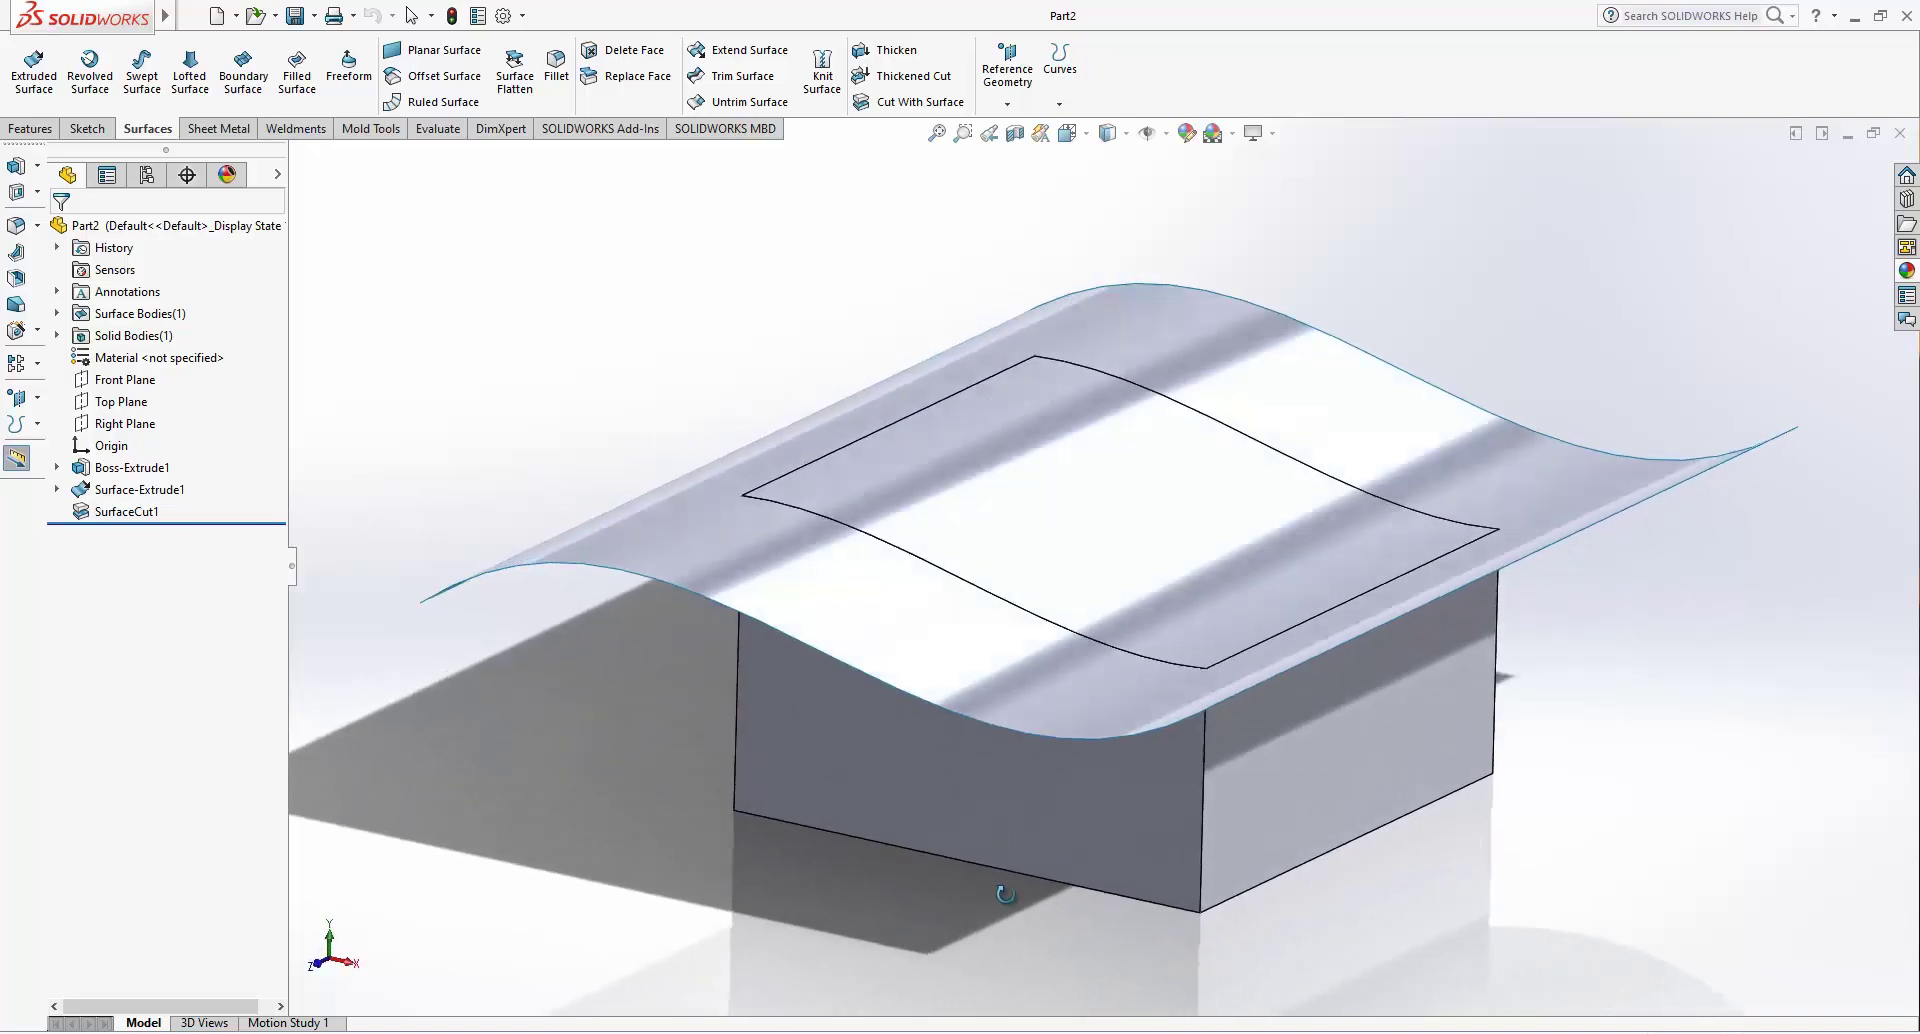The image size is (1920, 1034).
Task: Open the DisplayManager appearance tab
Action: (227, 175)
